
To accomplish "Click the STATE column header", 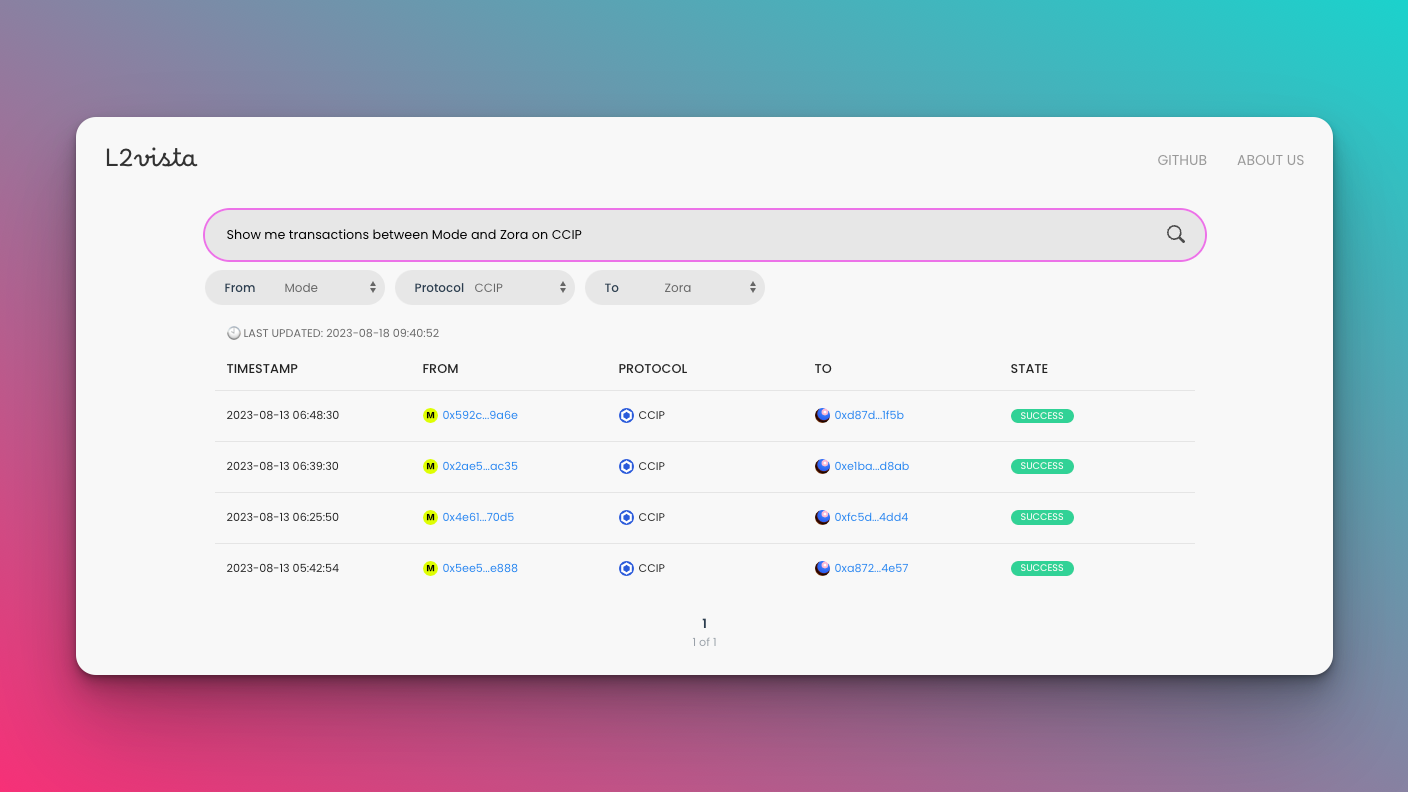I will tap(1029, 369).
